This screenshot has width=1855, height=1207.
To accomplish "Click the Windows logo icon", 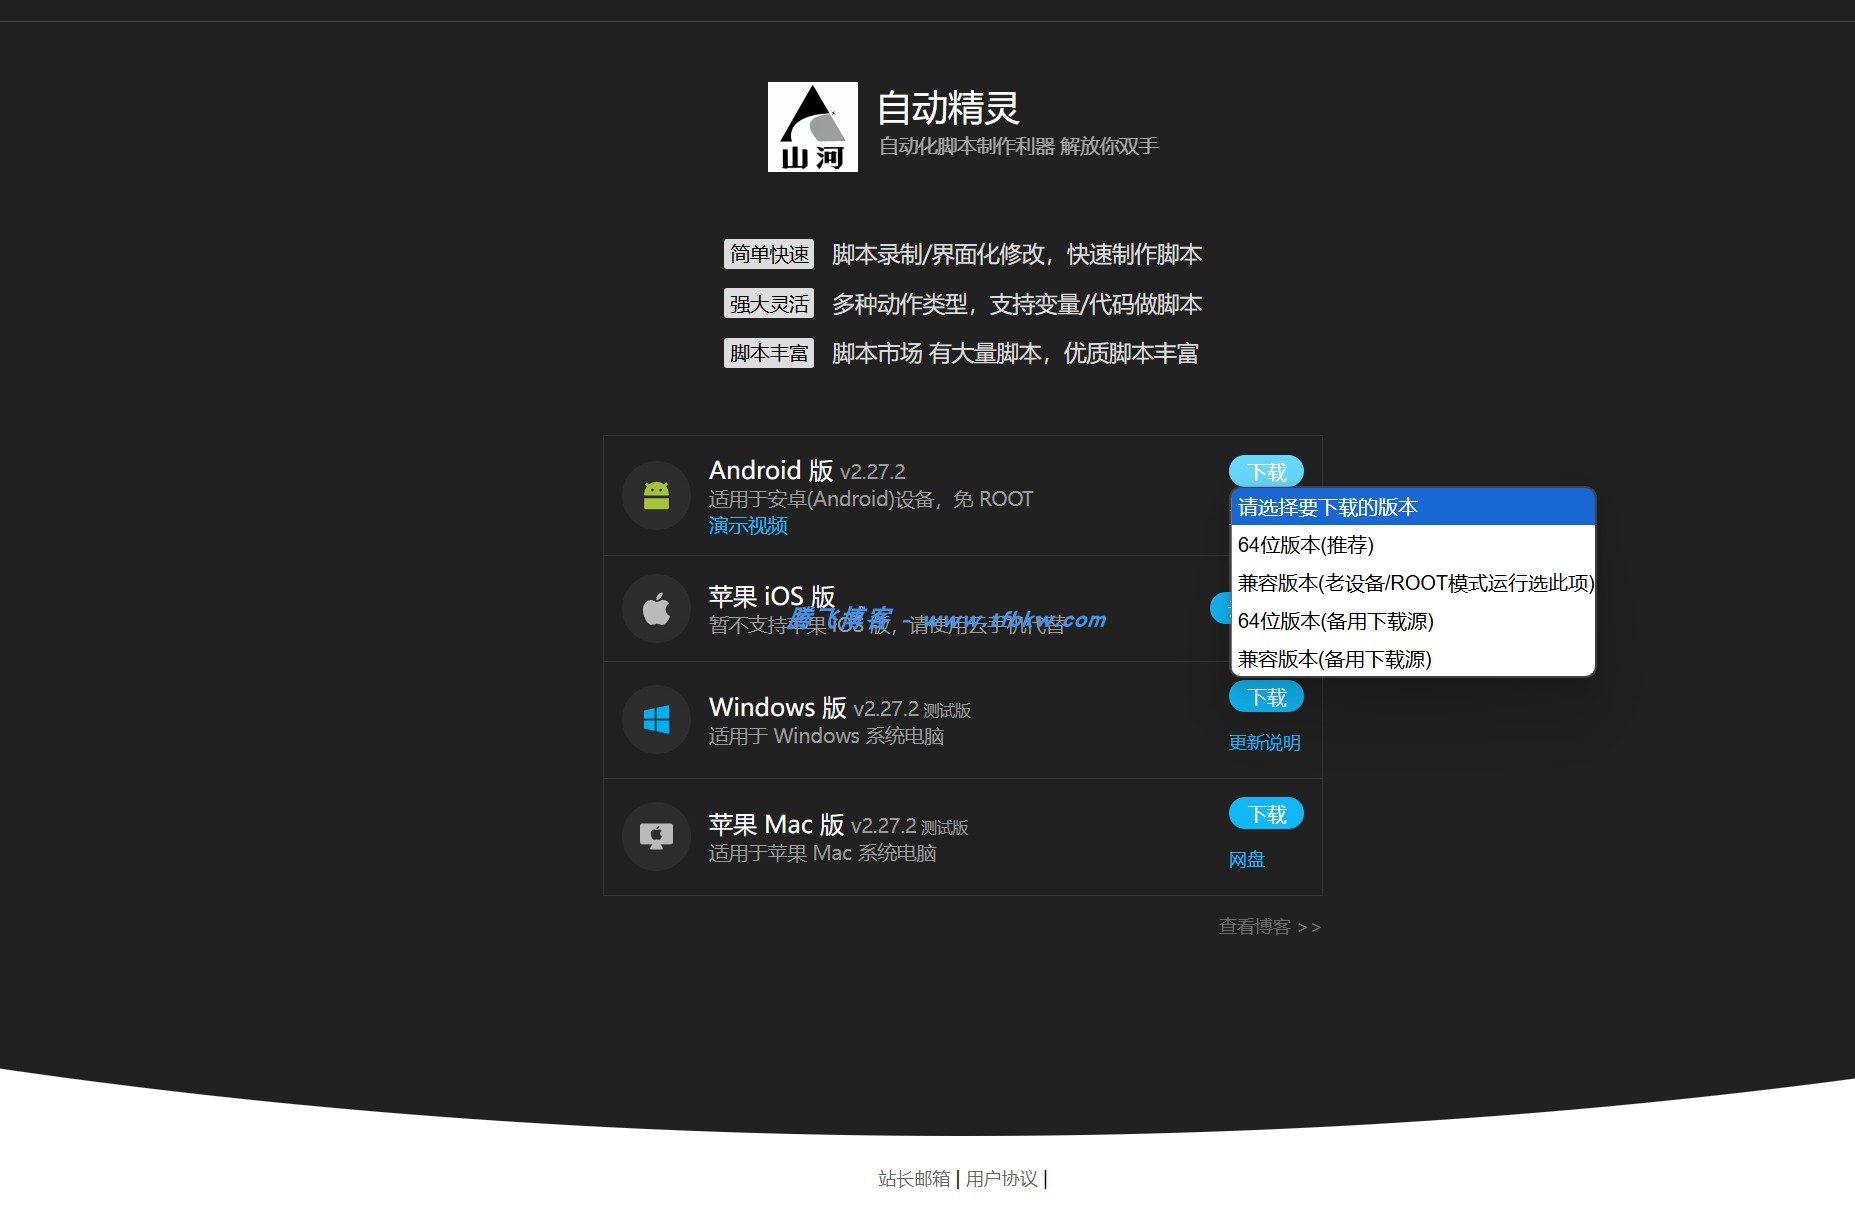I will 656,719.
